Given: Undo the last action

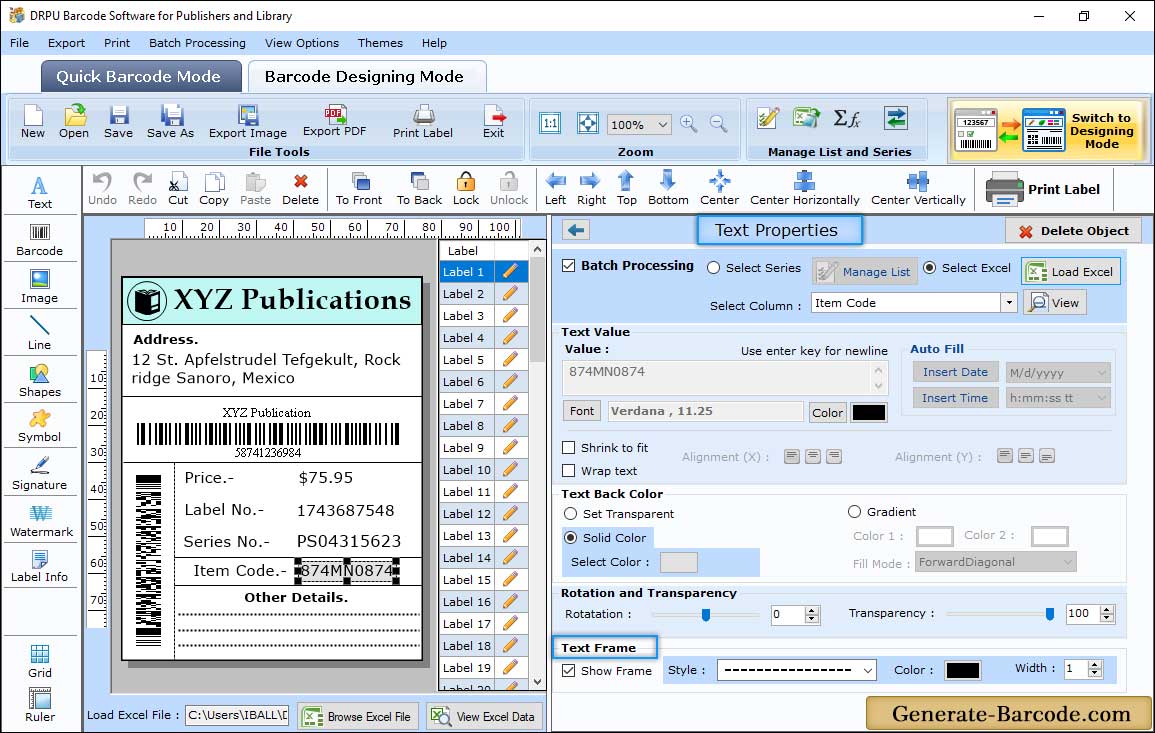Looking at the screenshot, I should point(102,189).
